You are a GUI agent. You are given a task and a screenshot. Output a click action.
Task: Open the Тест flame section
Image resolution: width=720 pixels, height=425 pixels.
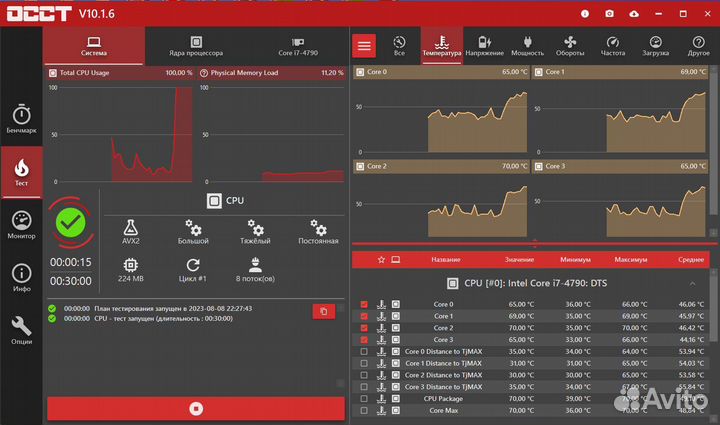click(x=22, y=172)
